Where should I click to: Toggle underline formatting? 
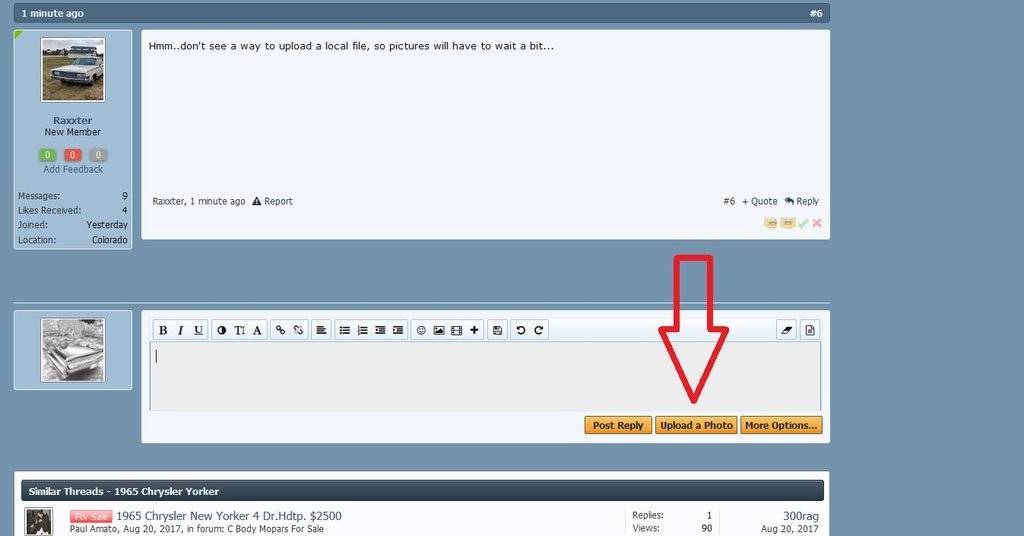click(x=198, y=330)
